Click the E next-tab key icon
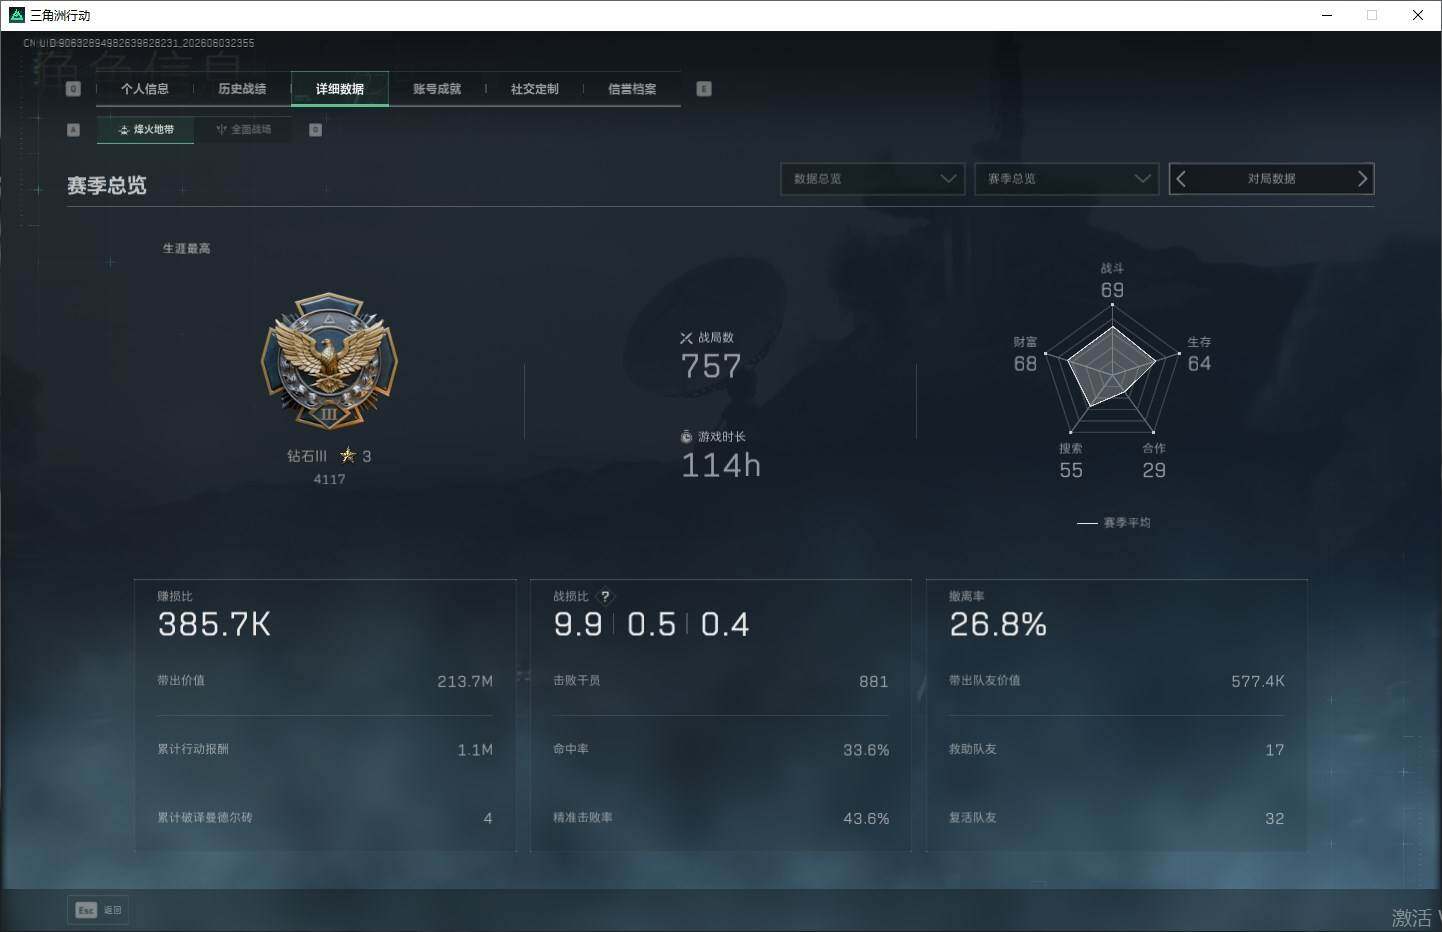Screen dimensions: 1442x932 pyautogui.click(x=704, y=89)
